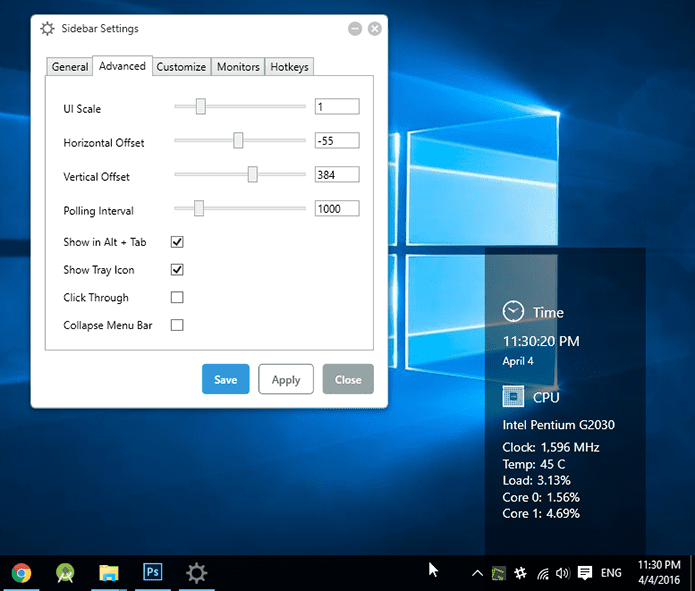Viewport: 695px width, 591px height.
Task: Open Google Chrome from the taskbar
Action: [21, 573]
